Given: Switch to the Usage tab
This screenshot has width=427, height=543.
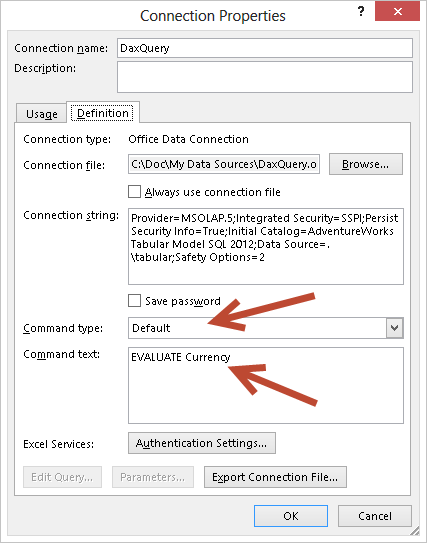Looking at the screenshot, I should pos(42,114).
